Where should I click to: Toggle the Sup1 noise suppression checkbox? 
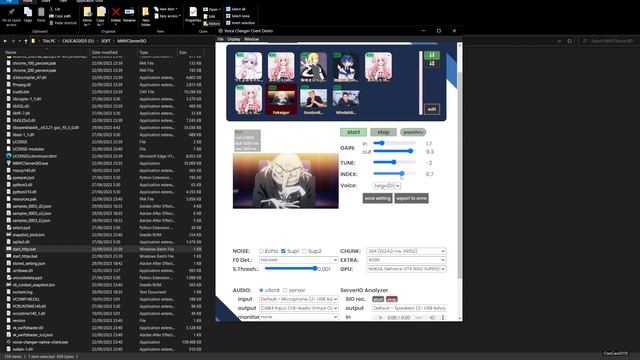coord(283,251)
